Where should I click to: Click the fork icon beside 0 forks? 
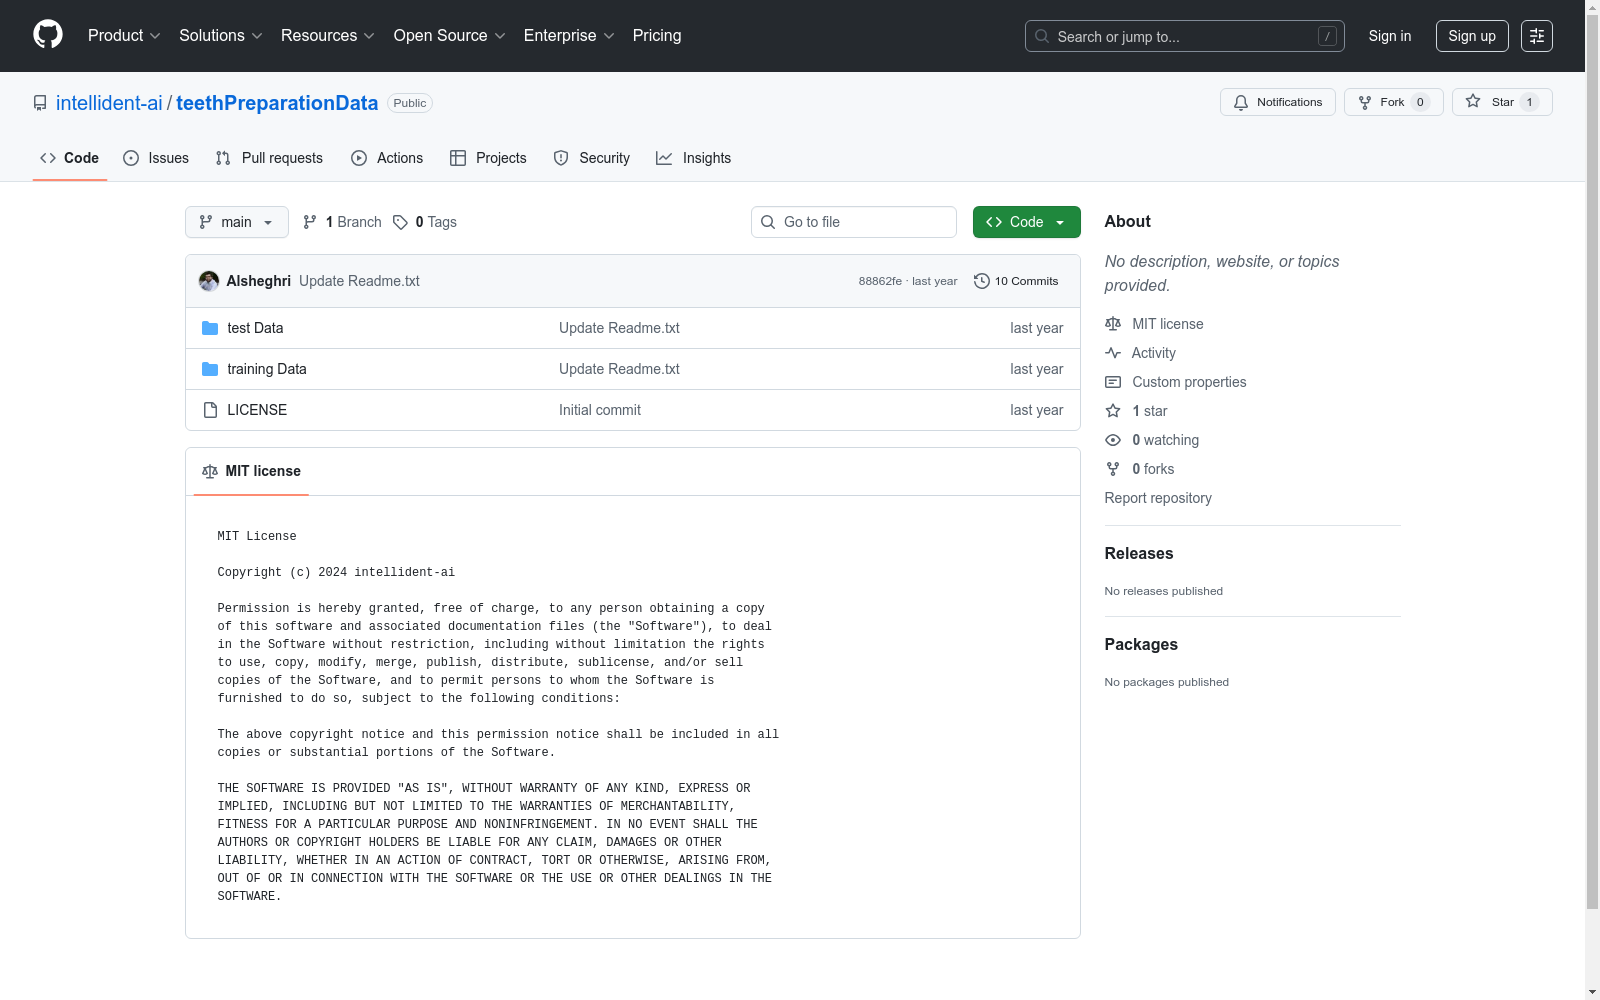[x=1113, y=469]
